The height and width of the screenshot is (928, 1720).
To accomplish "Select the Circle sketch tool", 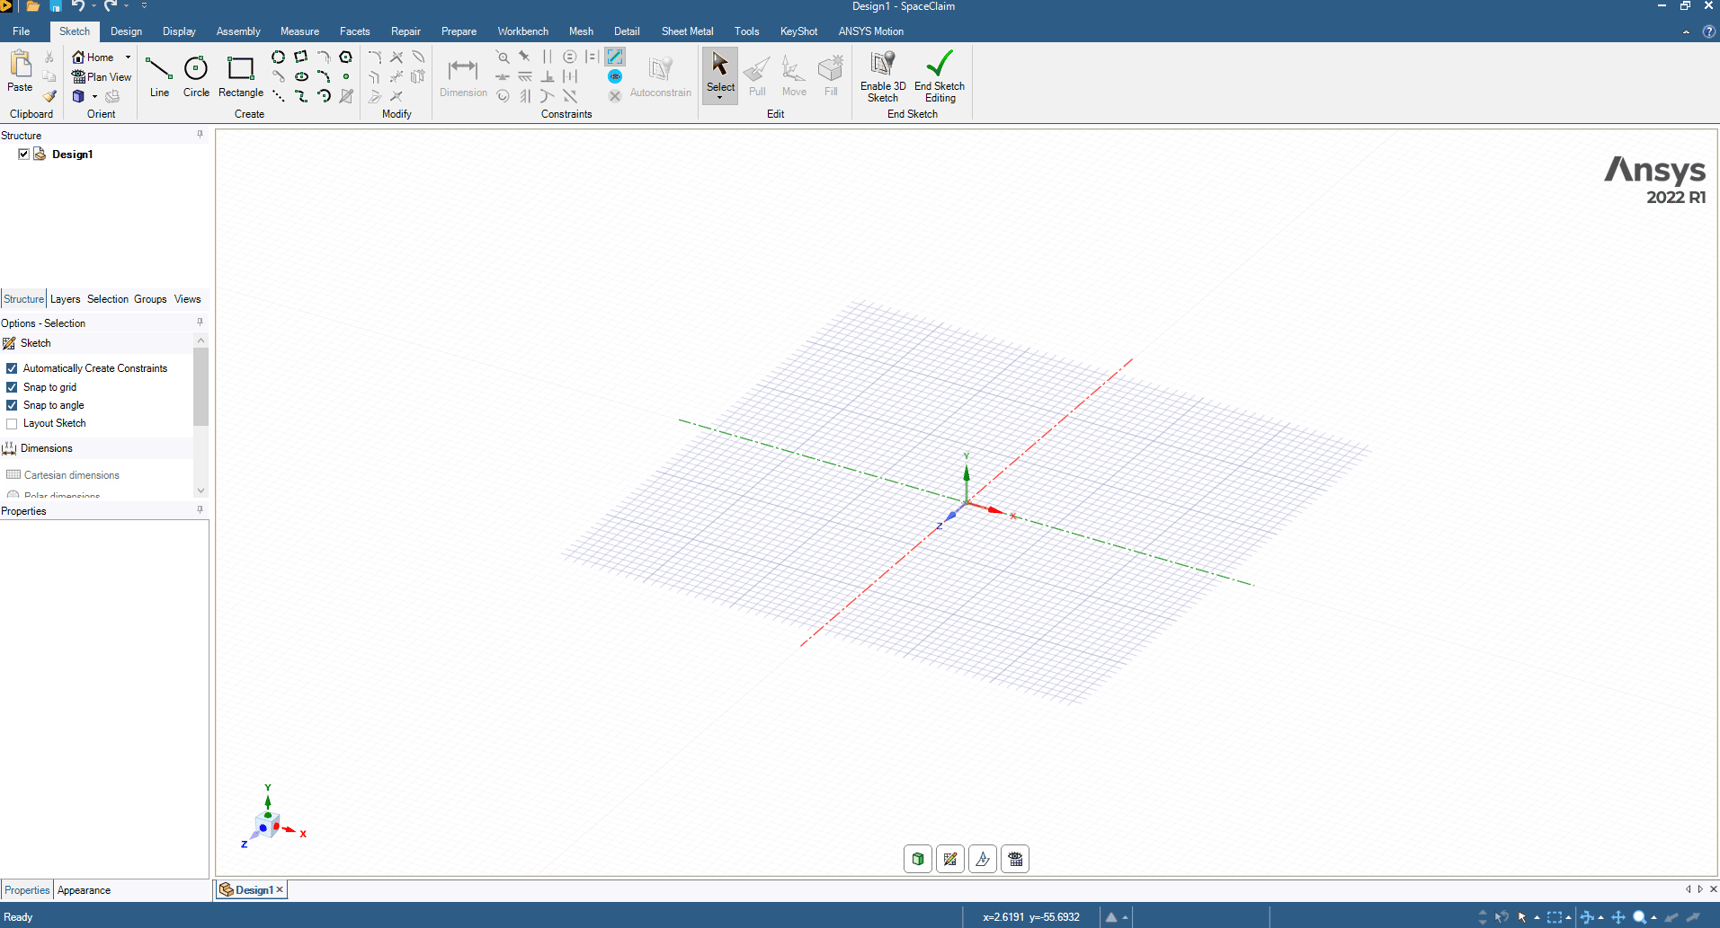I will point(196,76).
